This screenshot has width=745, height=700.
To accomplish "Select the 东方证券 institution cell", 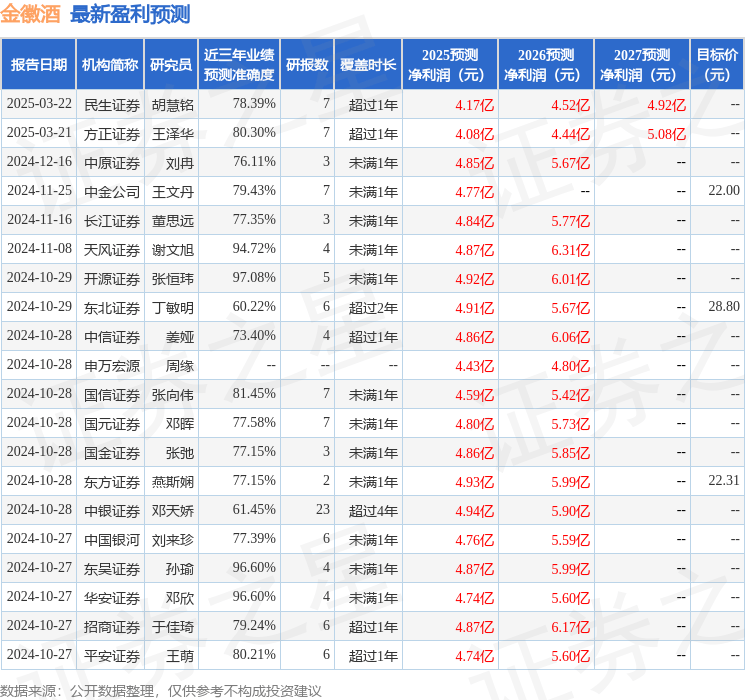I will point(112,481).
